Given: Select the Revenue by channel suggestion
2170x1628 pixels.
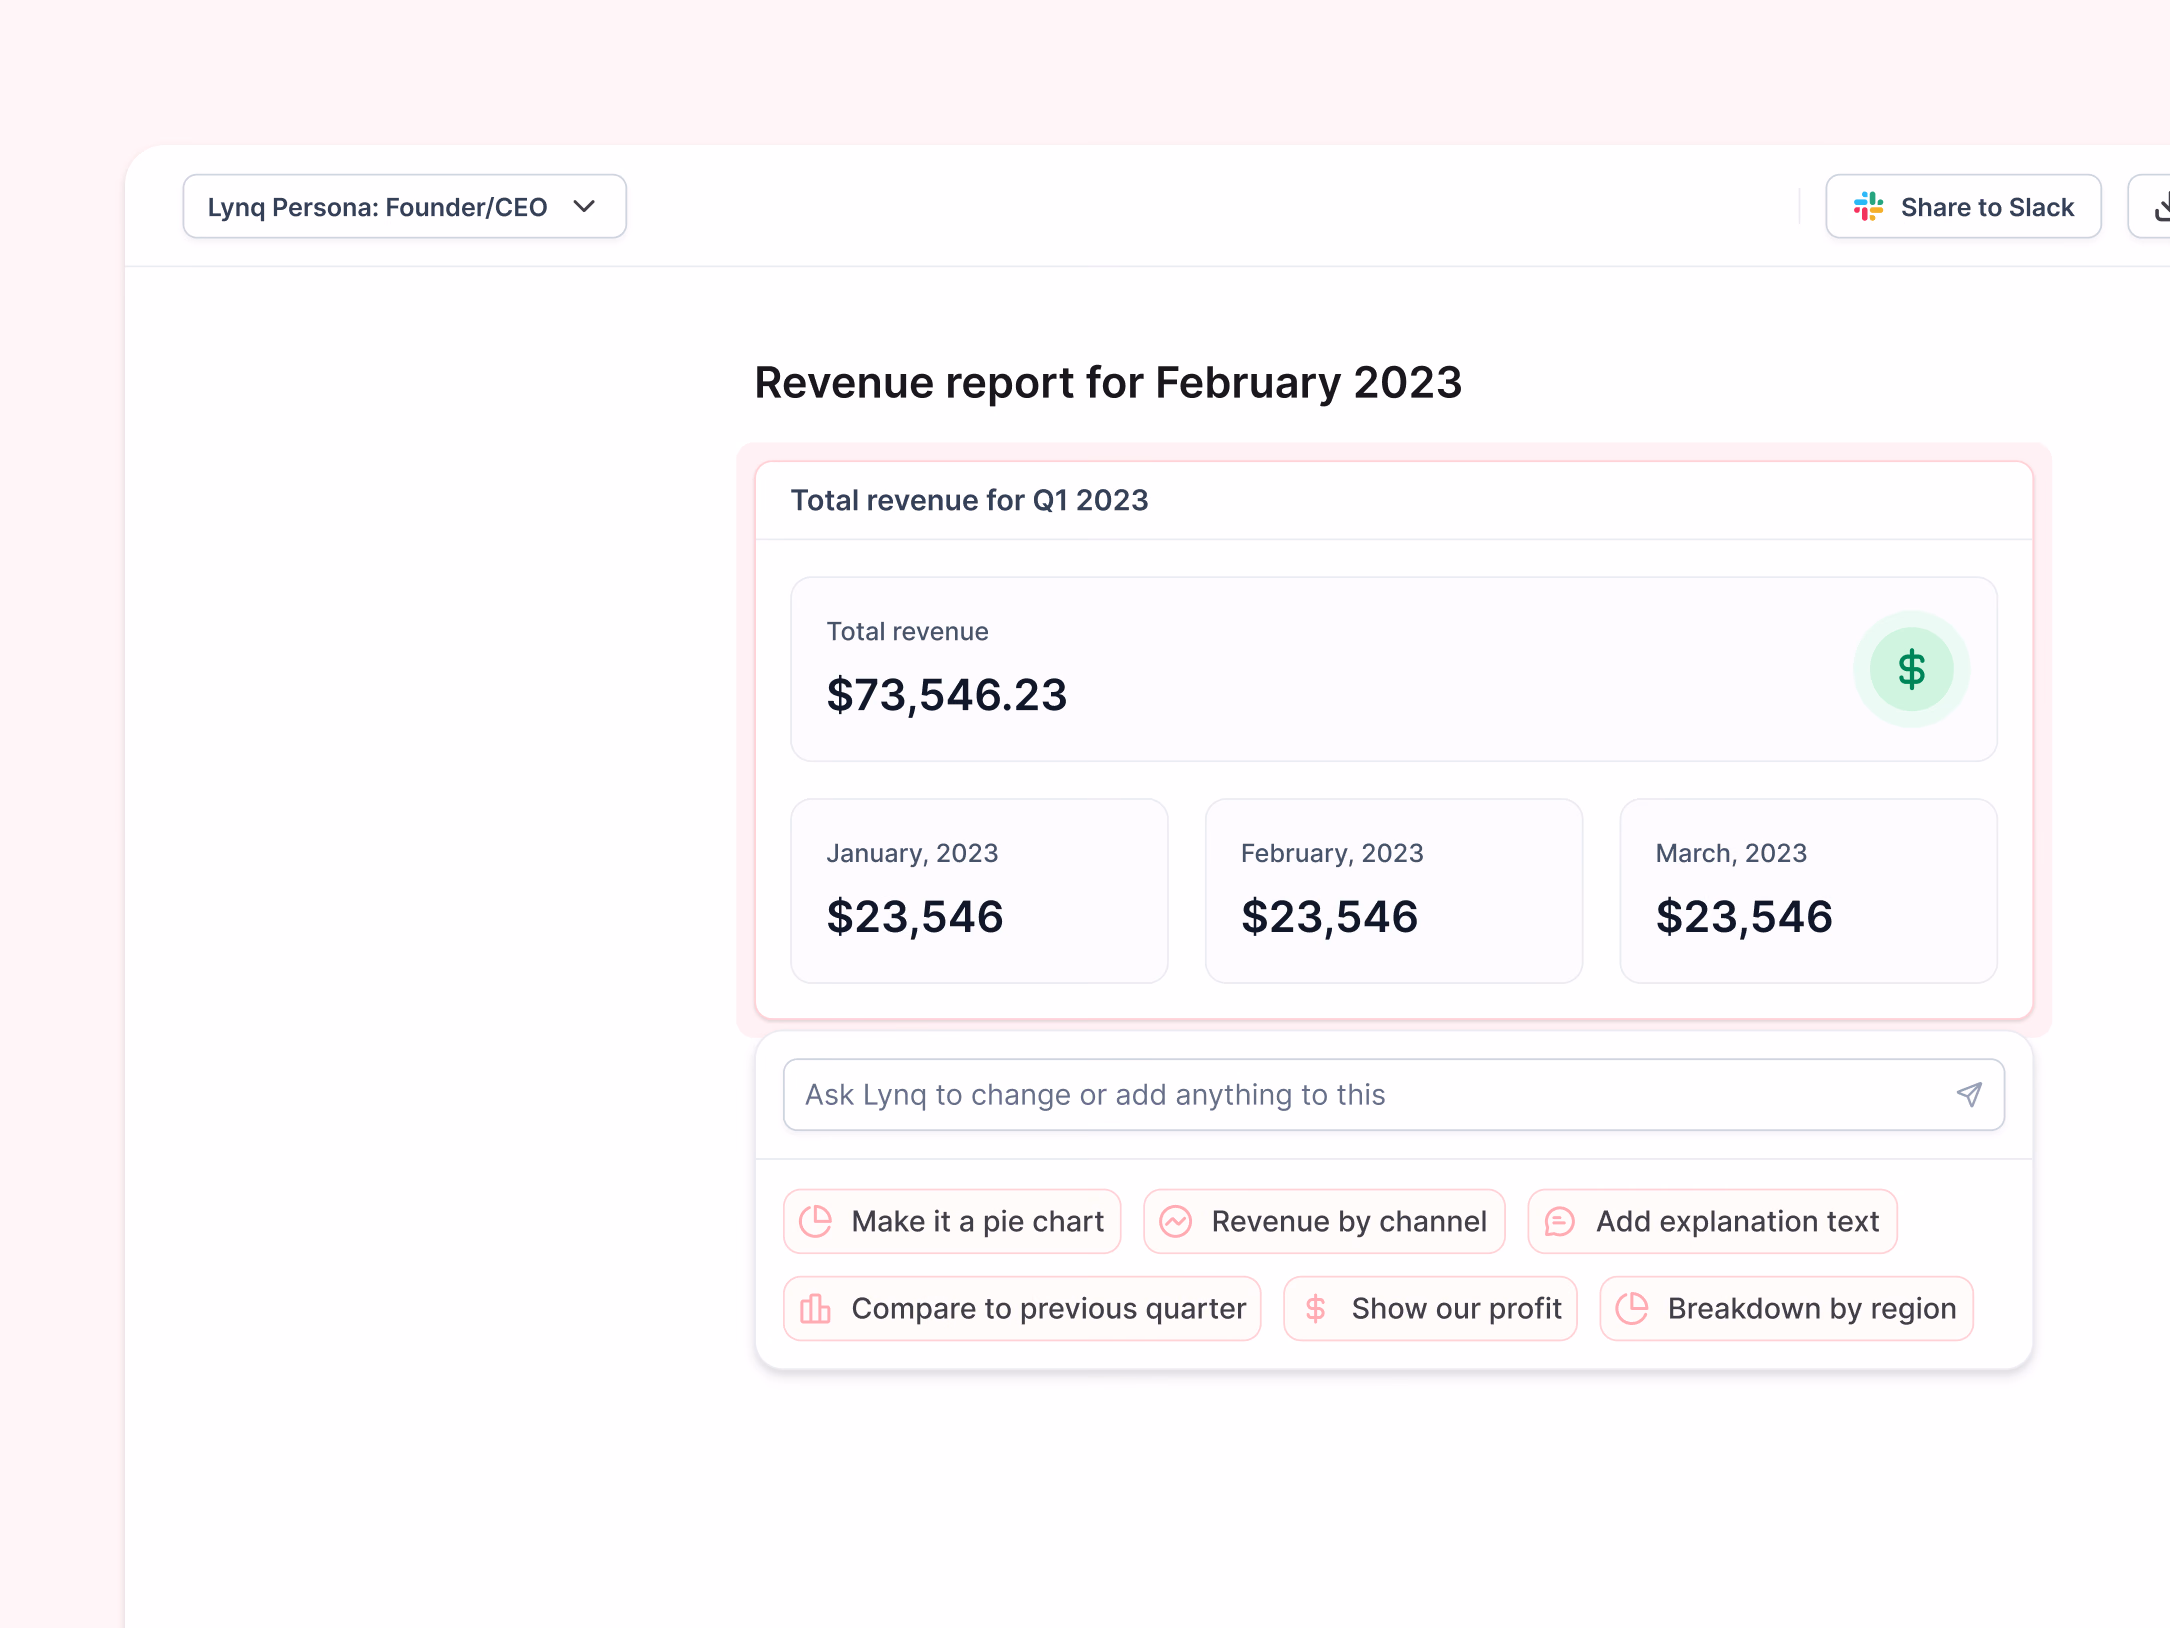Looking at the screenshot, I should pyautogui.click(x=1324, y=1221).
